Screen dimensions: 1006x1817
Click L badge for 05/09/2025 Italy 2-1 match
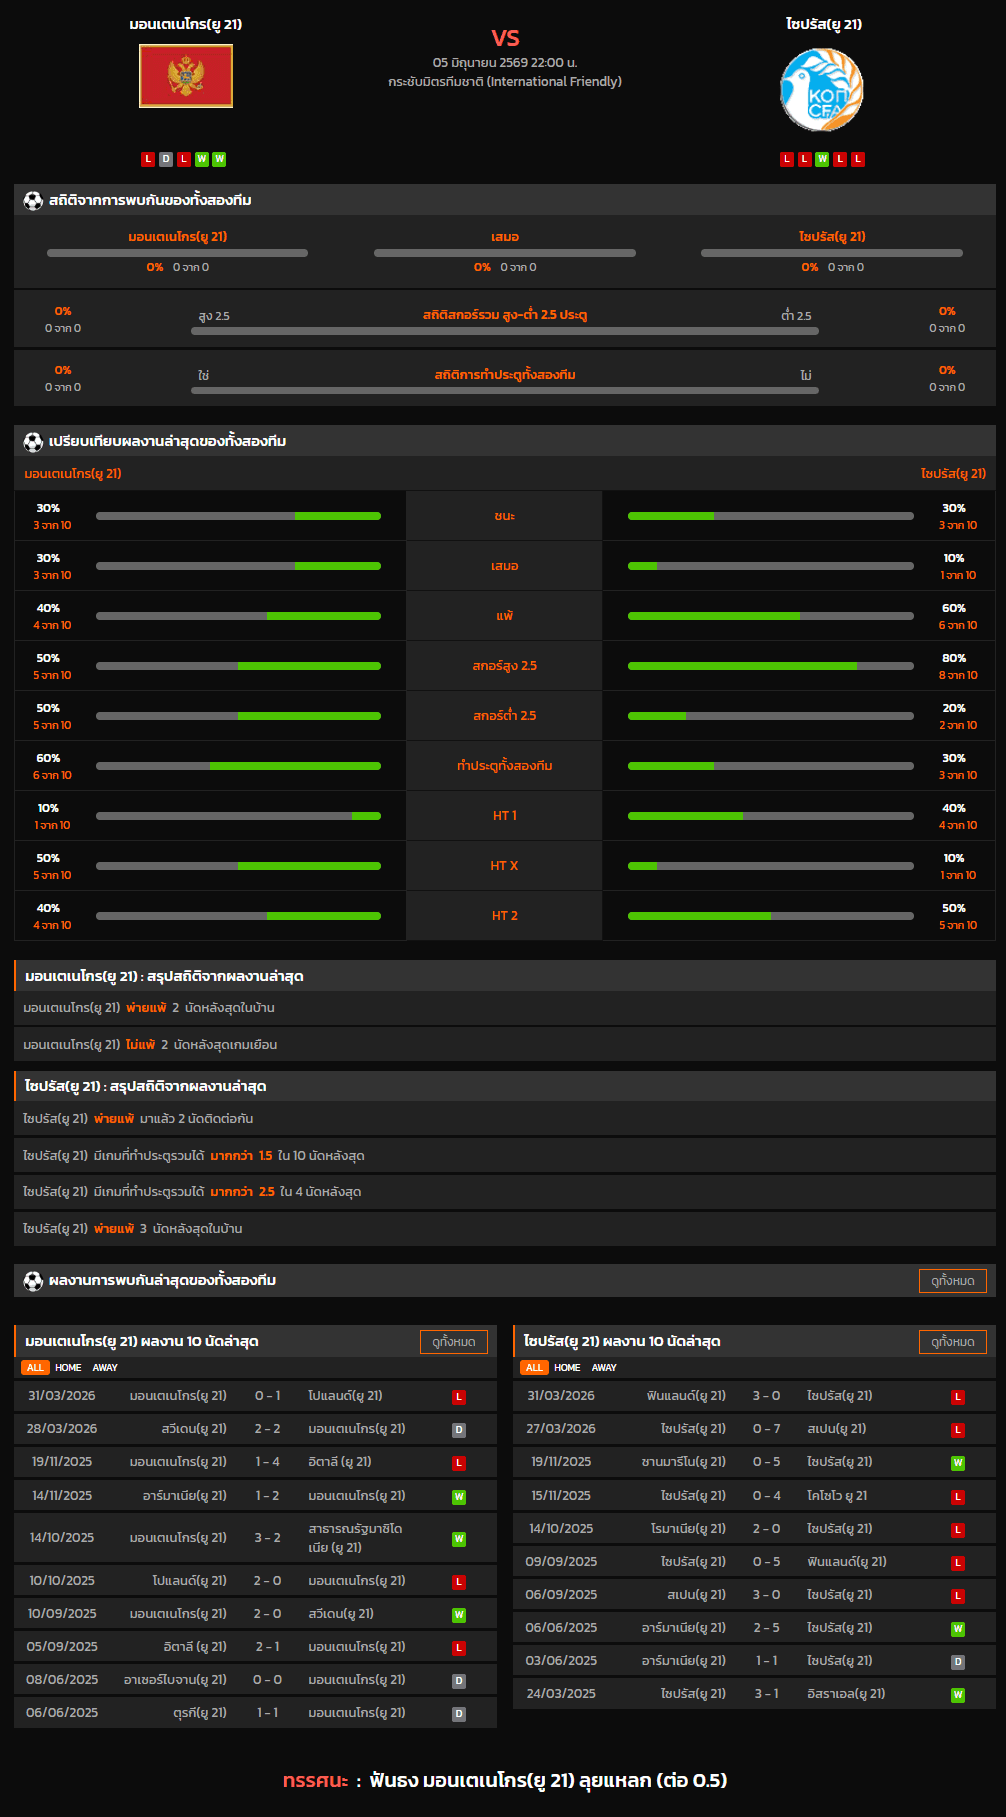click(459, 1648)
